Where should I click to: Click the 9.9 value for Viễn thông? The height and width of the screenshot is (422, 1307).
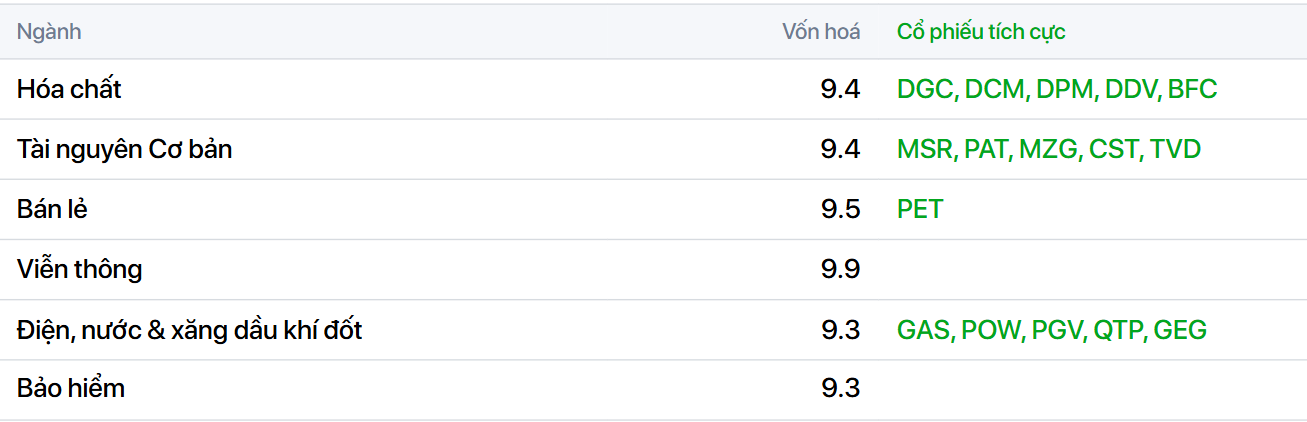[x=840, y=269]
